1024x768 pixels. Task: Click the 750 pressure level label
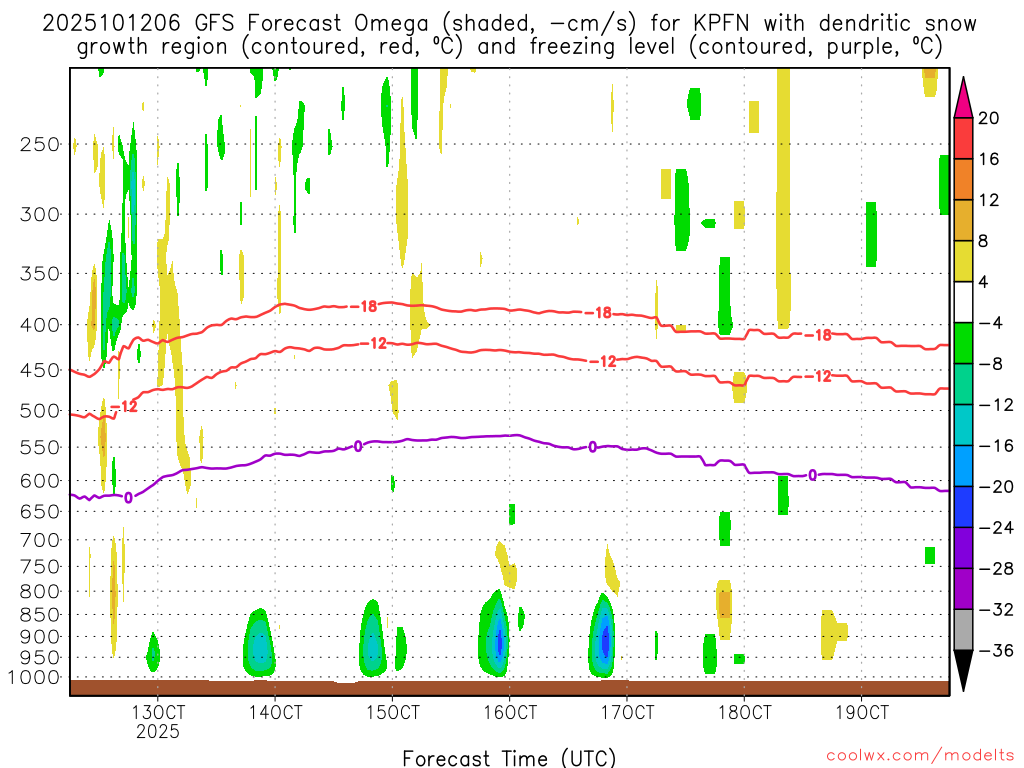(x=40, y=567)
